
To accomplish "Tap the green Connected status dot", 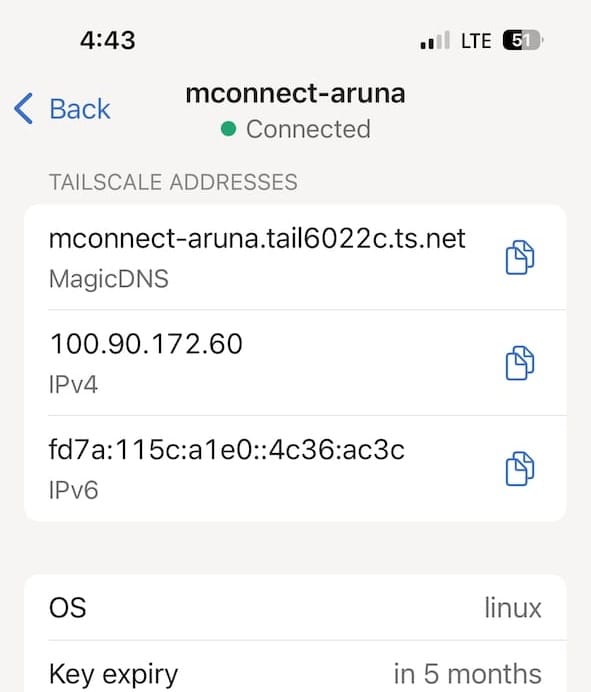I will [x=228, y=129].
